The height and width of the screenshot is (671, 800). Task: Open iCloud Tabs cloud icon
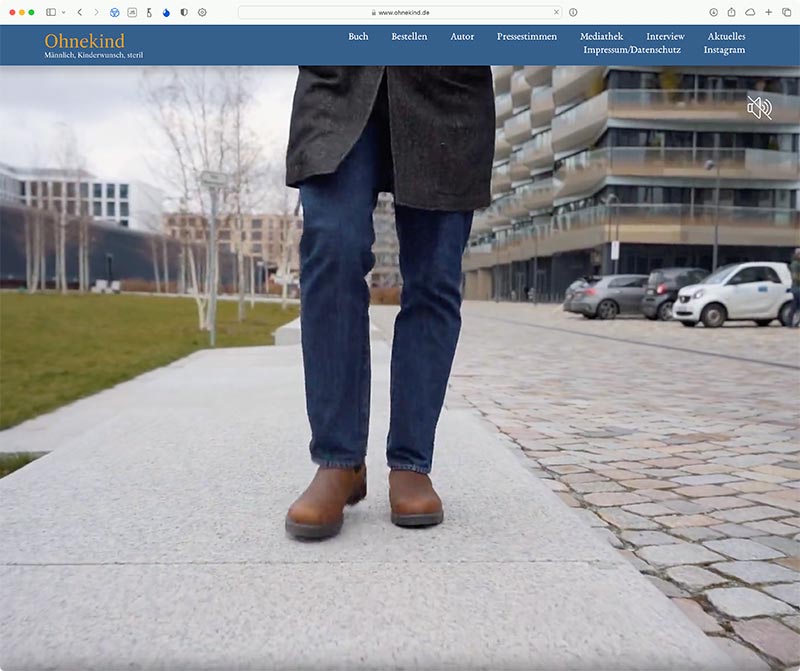click(750, 12)
